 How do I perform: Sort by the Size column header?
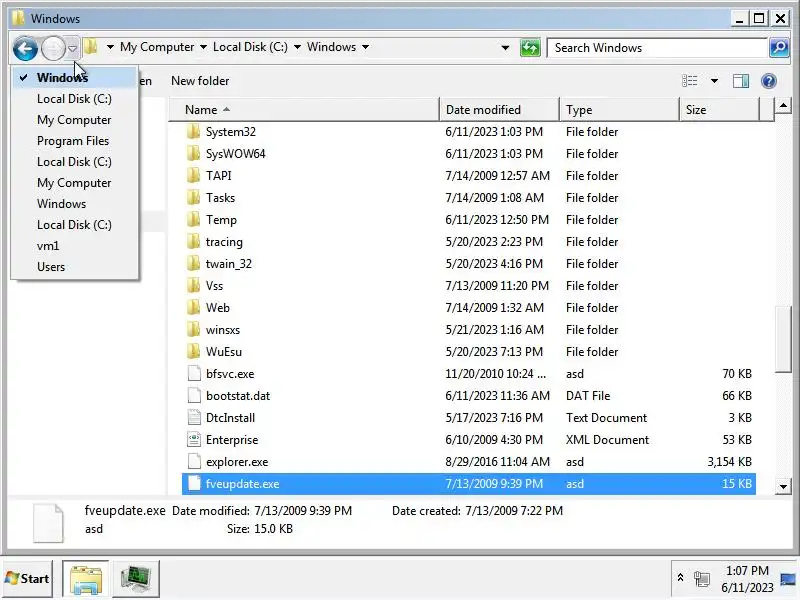click(719, 110)
